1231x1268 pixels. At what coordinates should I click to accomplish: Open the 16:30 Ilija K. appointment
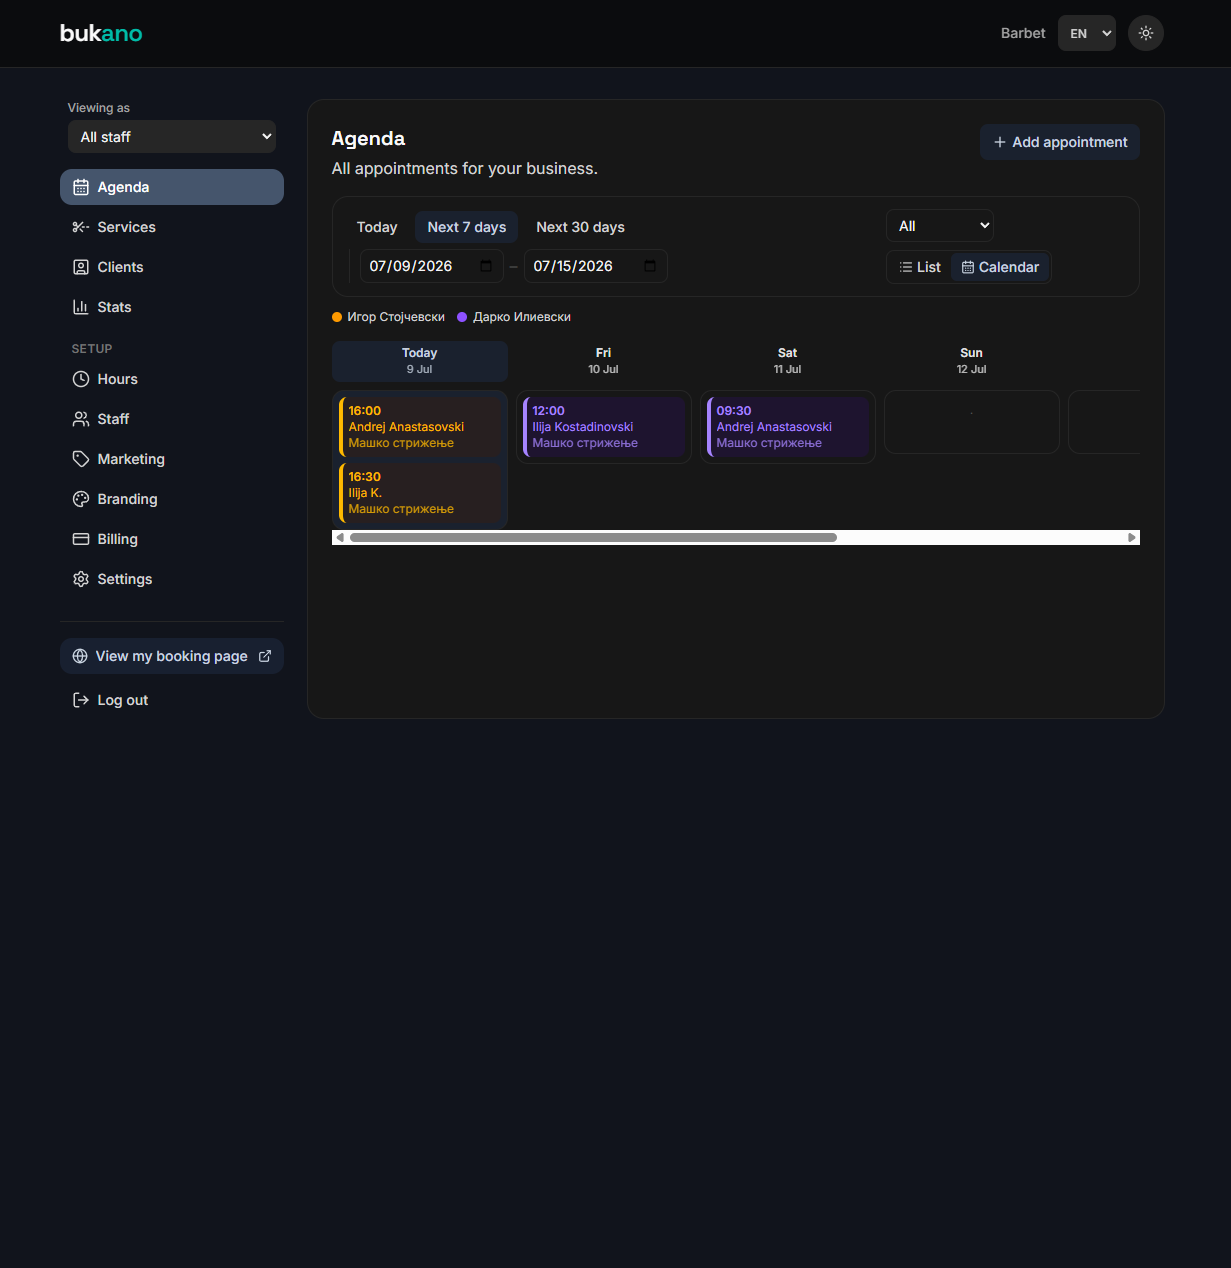[x=420, y=493]
